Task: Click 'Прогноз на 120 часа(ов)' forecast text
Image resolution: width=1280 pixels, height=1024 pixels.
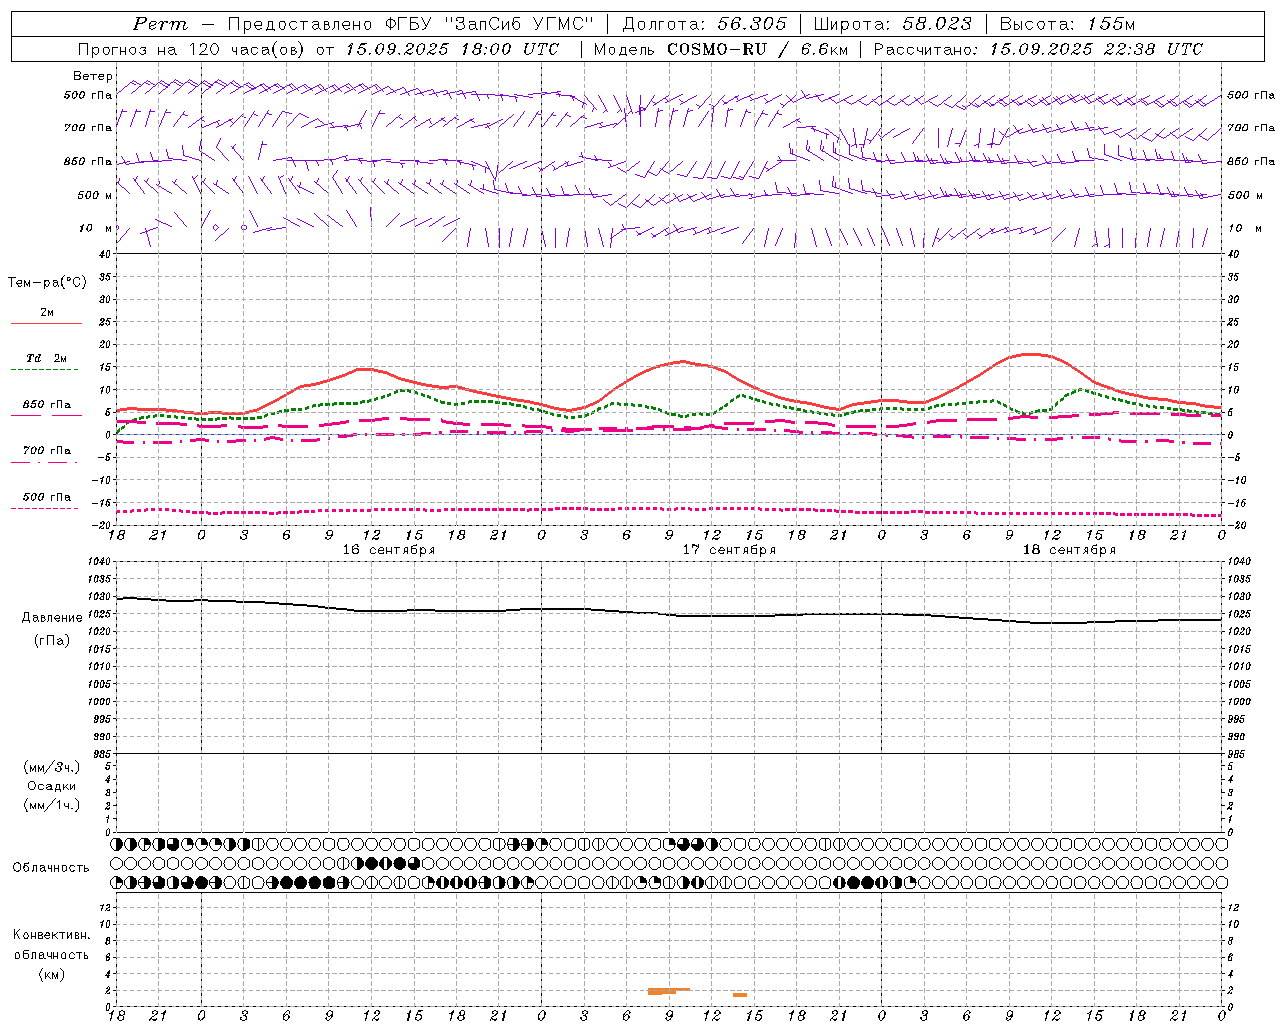Action: pos(193,49)
